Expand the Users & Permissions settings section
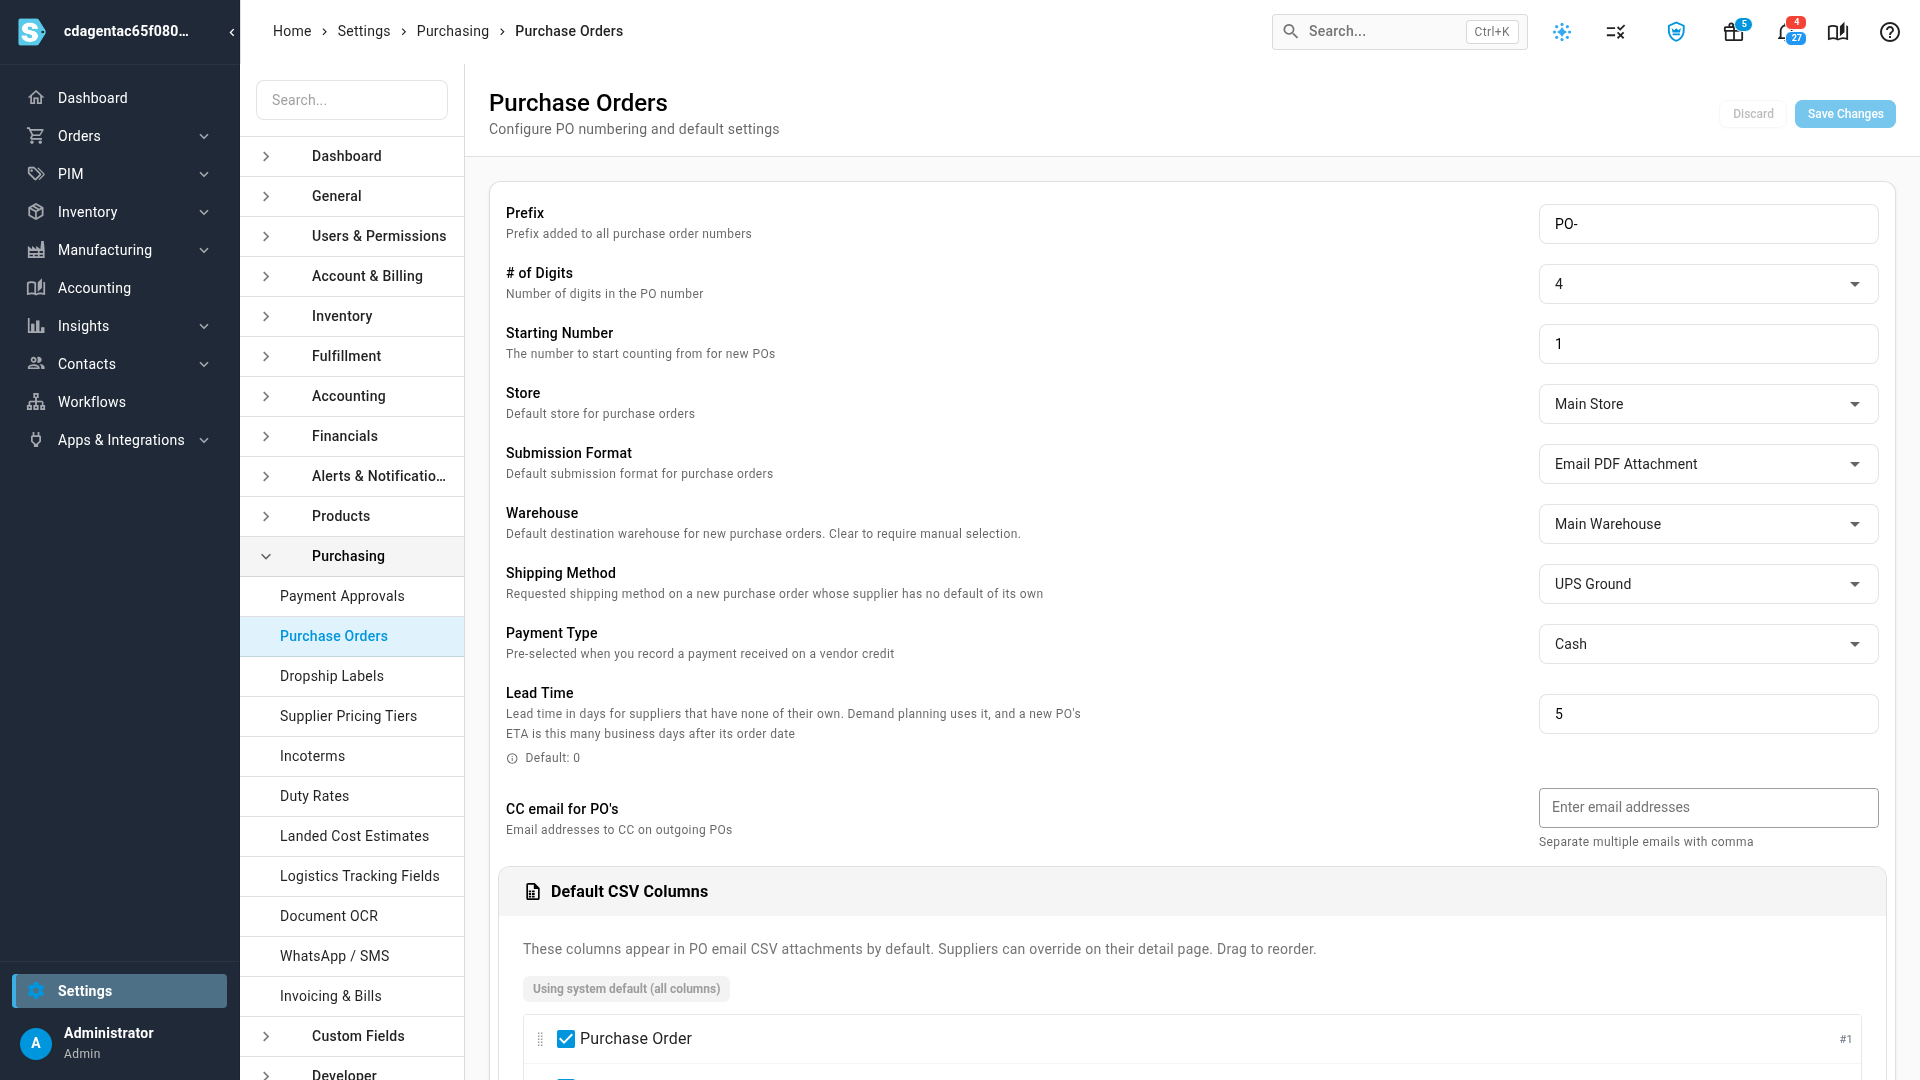The width and height of the screenshot is (1920, 1080). 352,236
